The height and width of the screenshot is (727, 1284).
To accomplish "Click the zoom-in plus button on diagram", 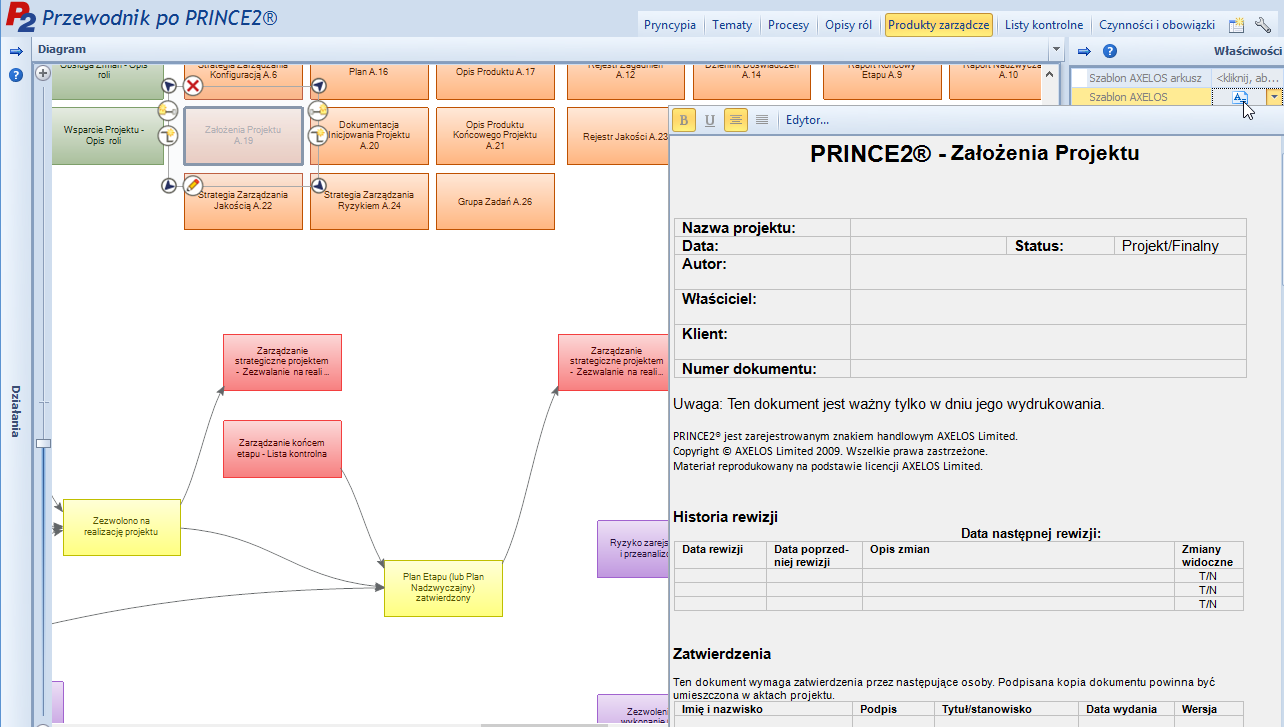I will point(43,73).
